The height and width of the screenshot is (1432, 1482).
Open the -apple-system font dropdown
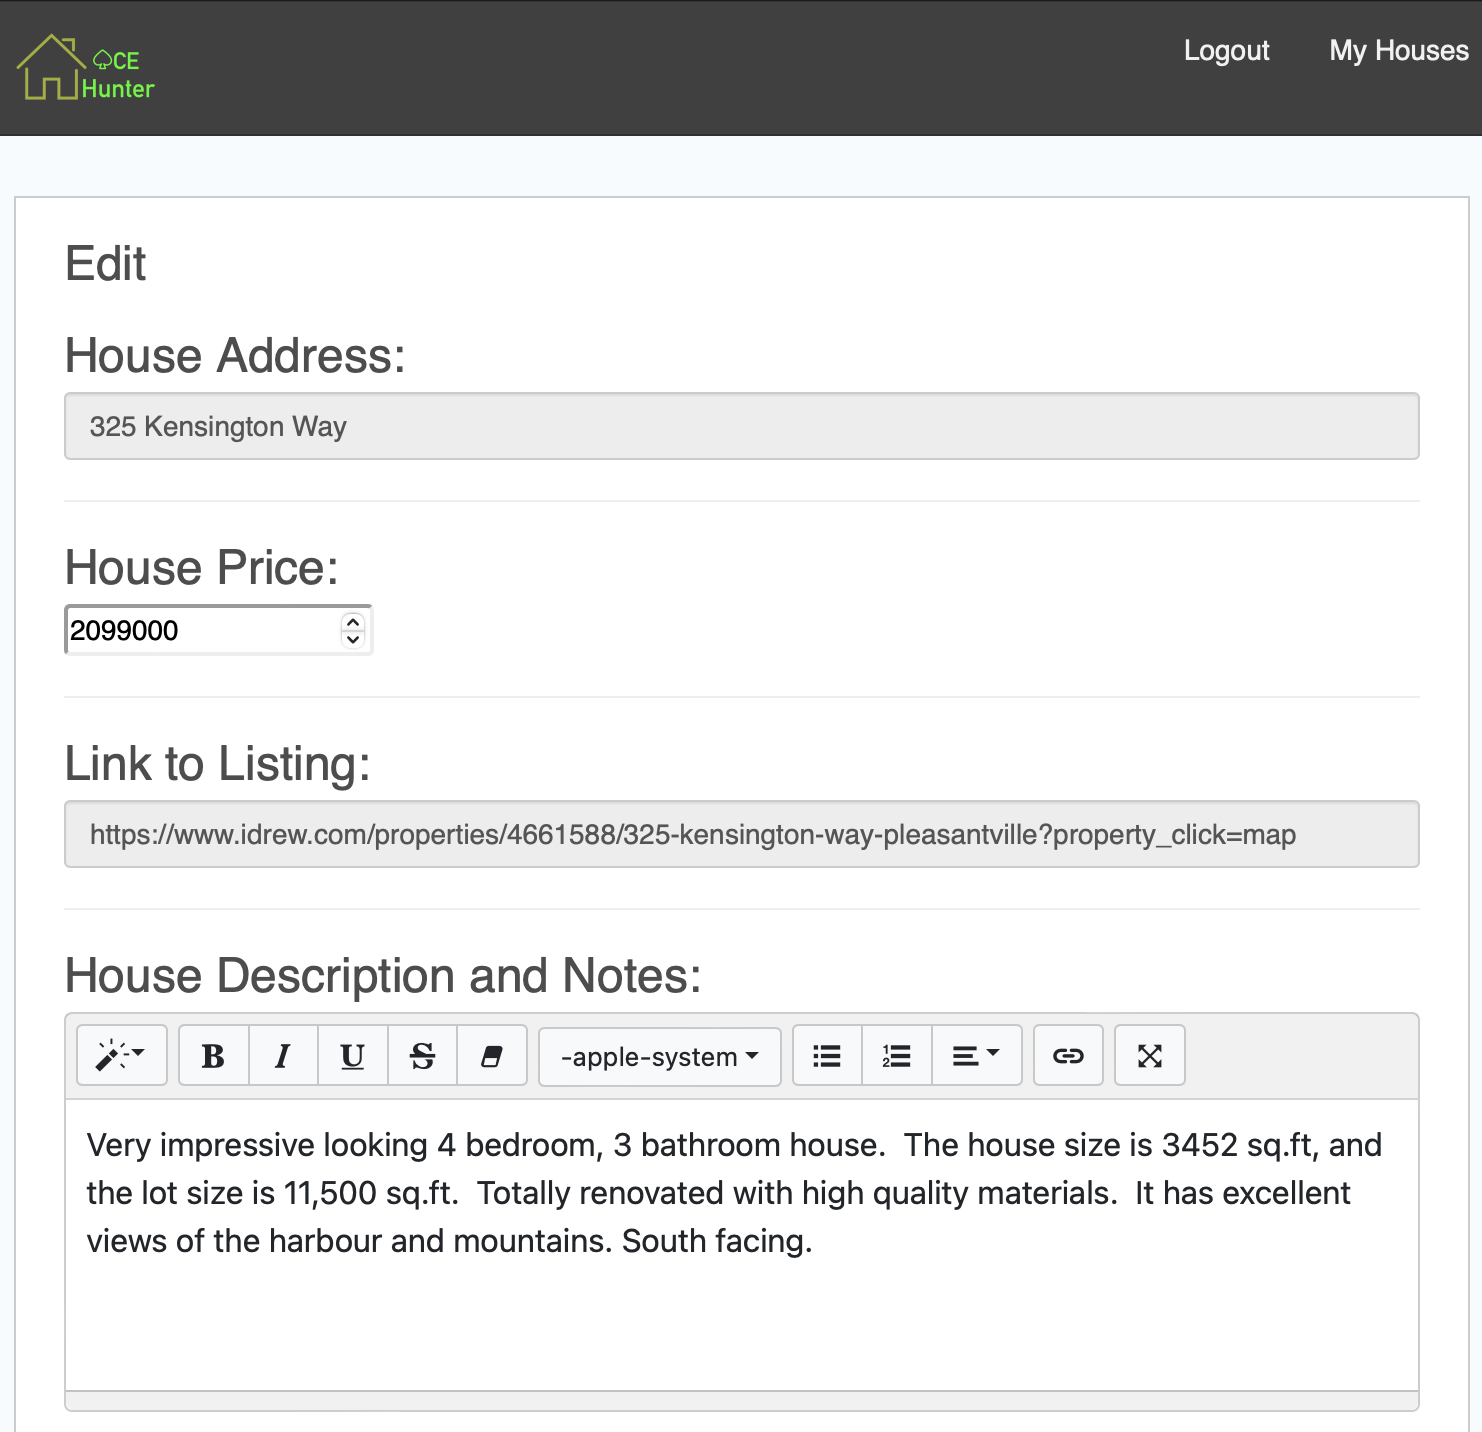tap(659, 1057)
